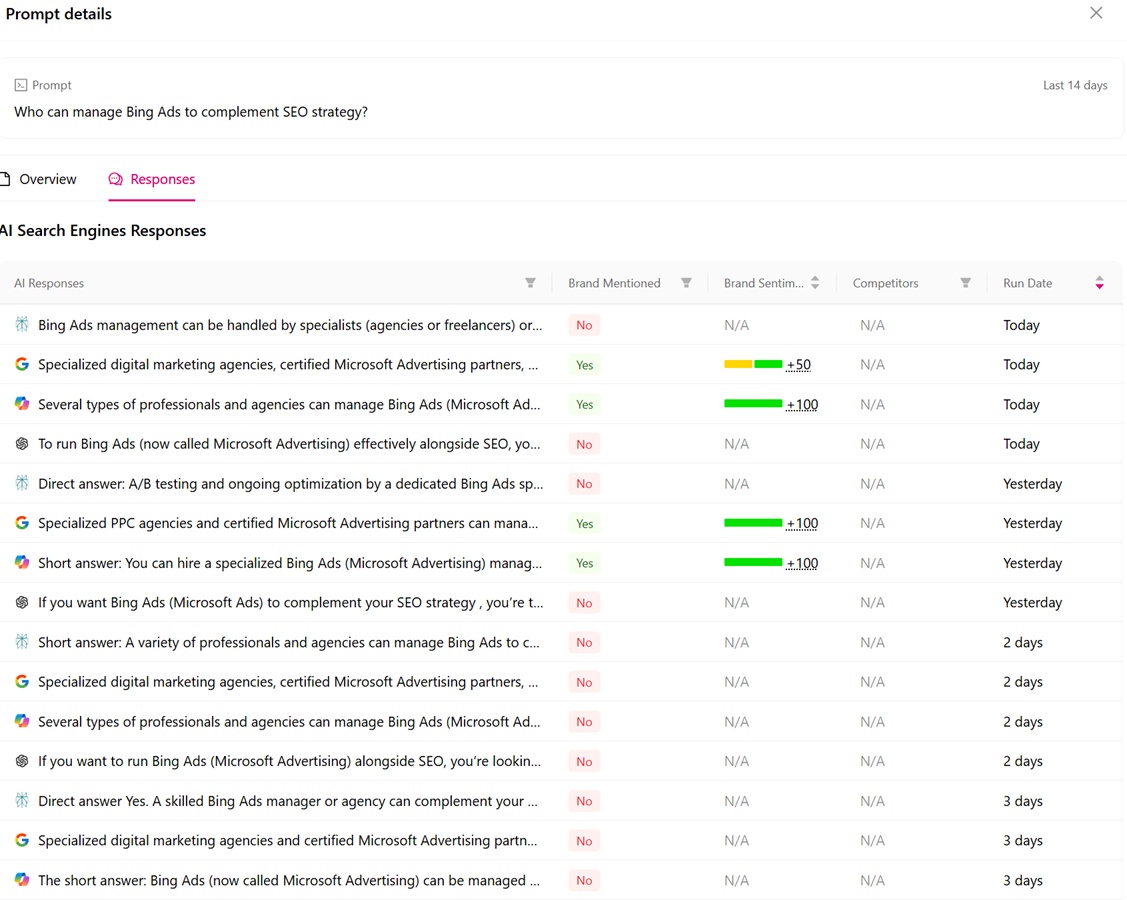1127x900 pixels.
Task: Click 'Yes' badge on today's Google response row
Action: (x=584, y=364)
